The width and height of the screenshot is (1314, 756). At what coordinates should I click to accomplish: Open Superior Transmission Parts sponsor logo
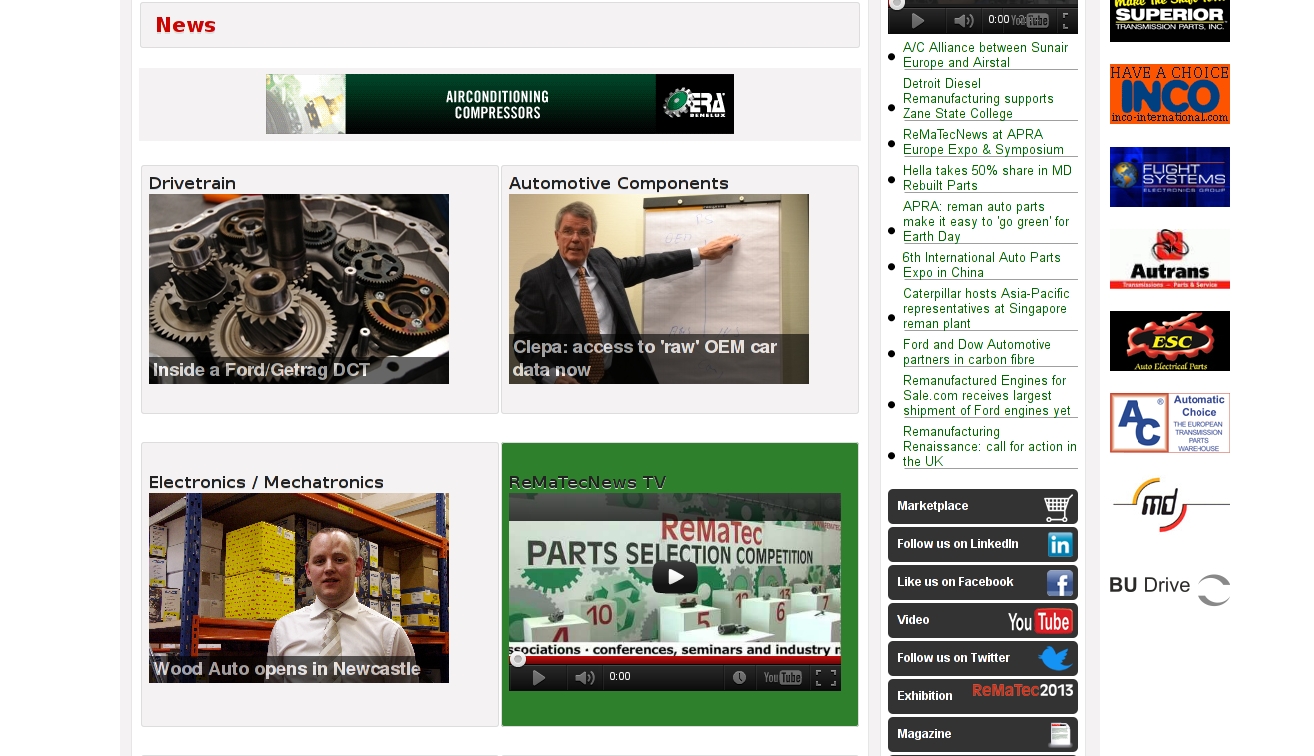click(1170, 20)
